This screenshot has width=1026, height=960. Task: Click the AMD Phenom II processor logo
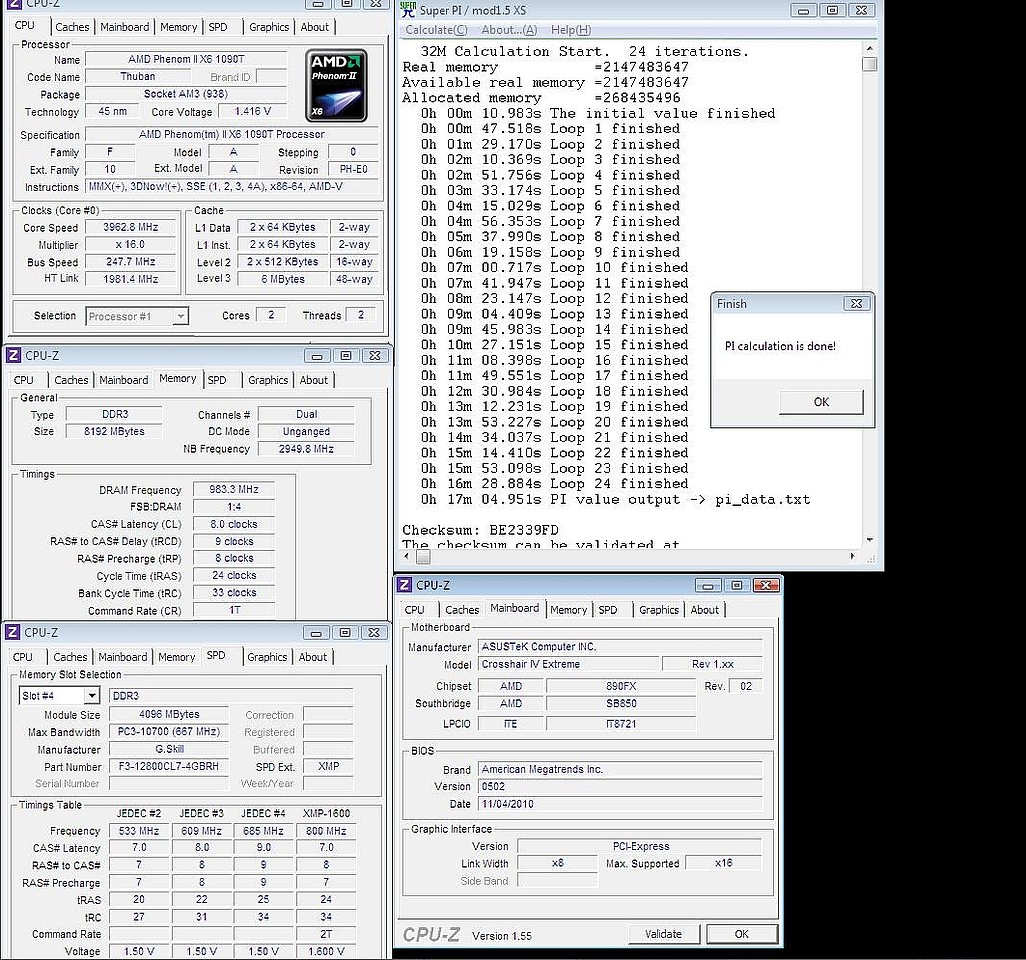[x=336, y=86]
